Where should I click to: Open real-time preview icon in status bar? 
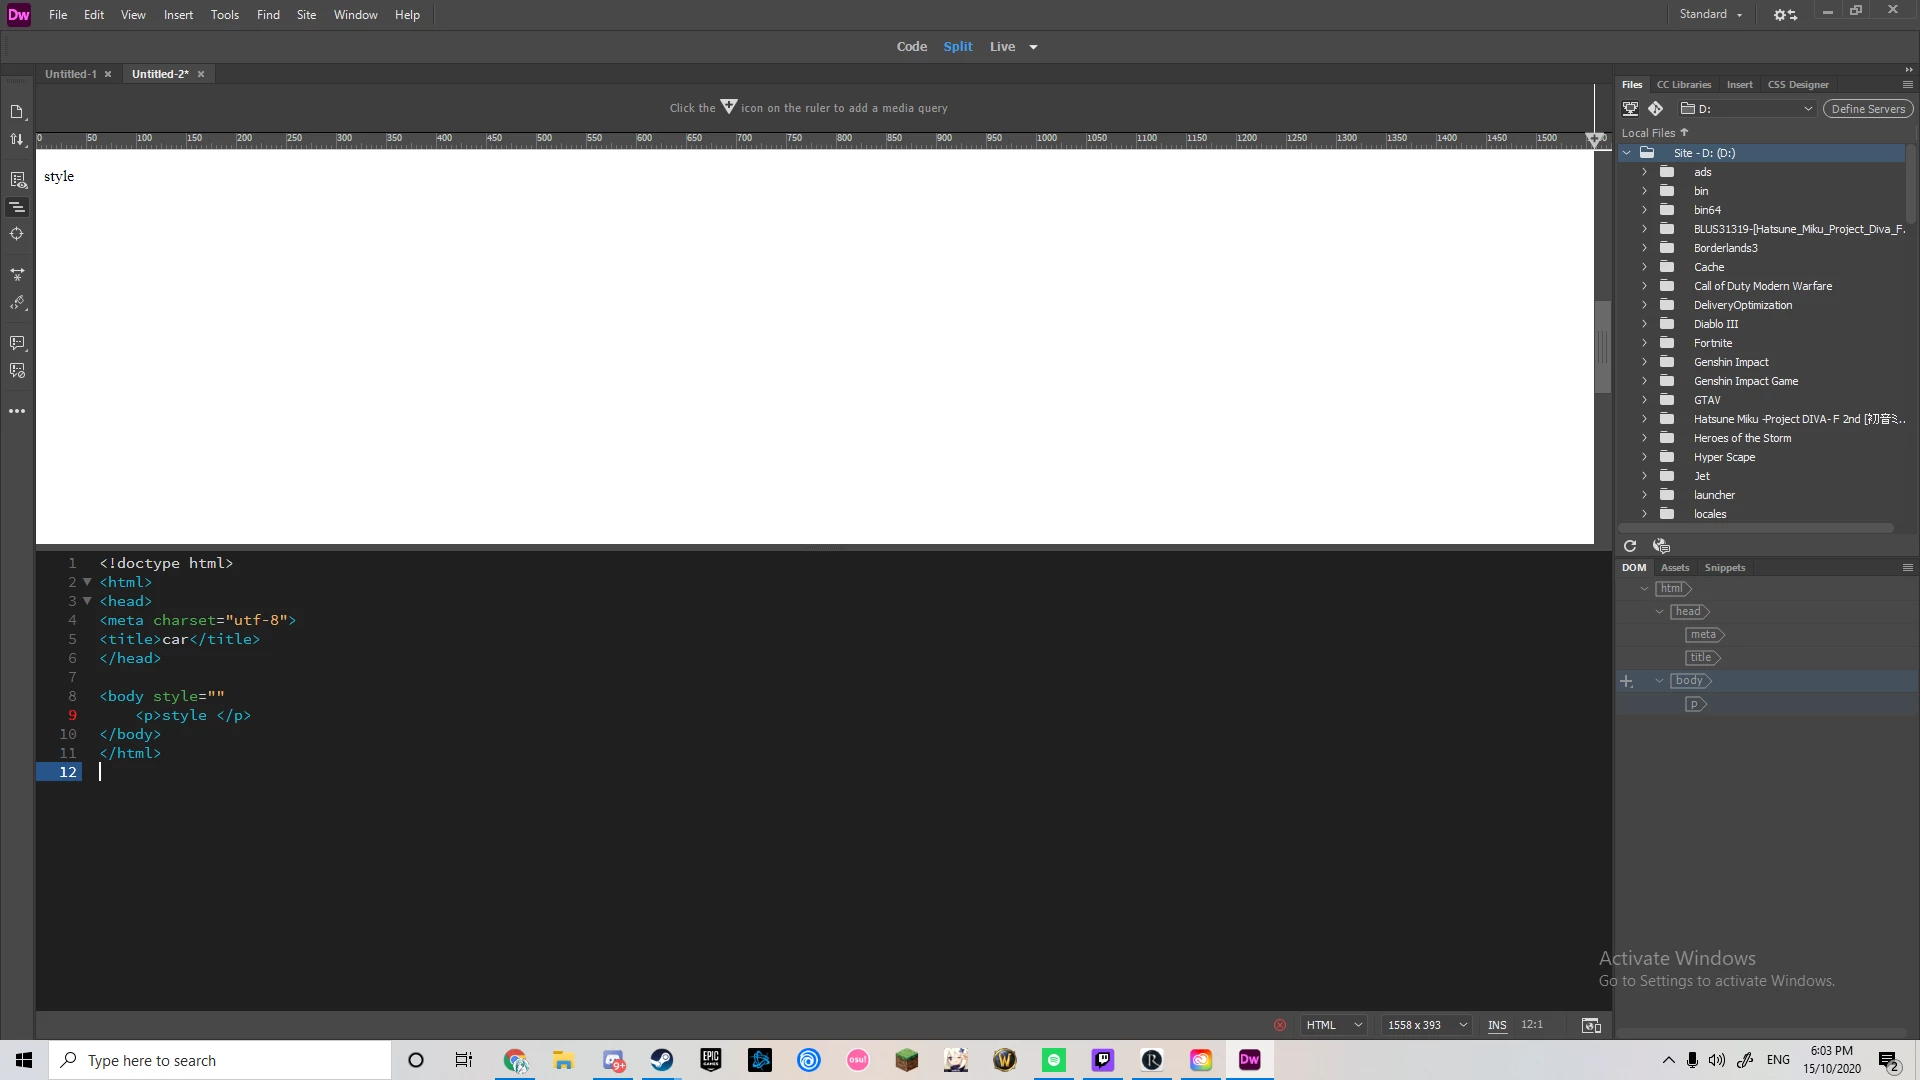1591,1025
